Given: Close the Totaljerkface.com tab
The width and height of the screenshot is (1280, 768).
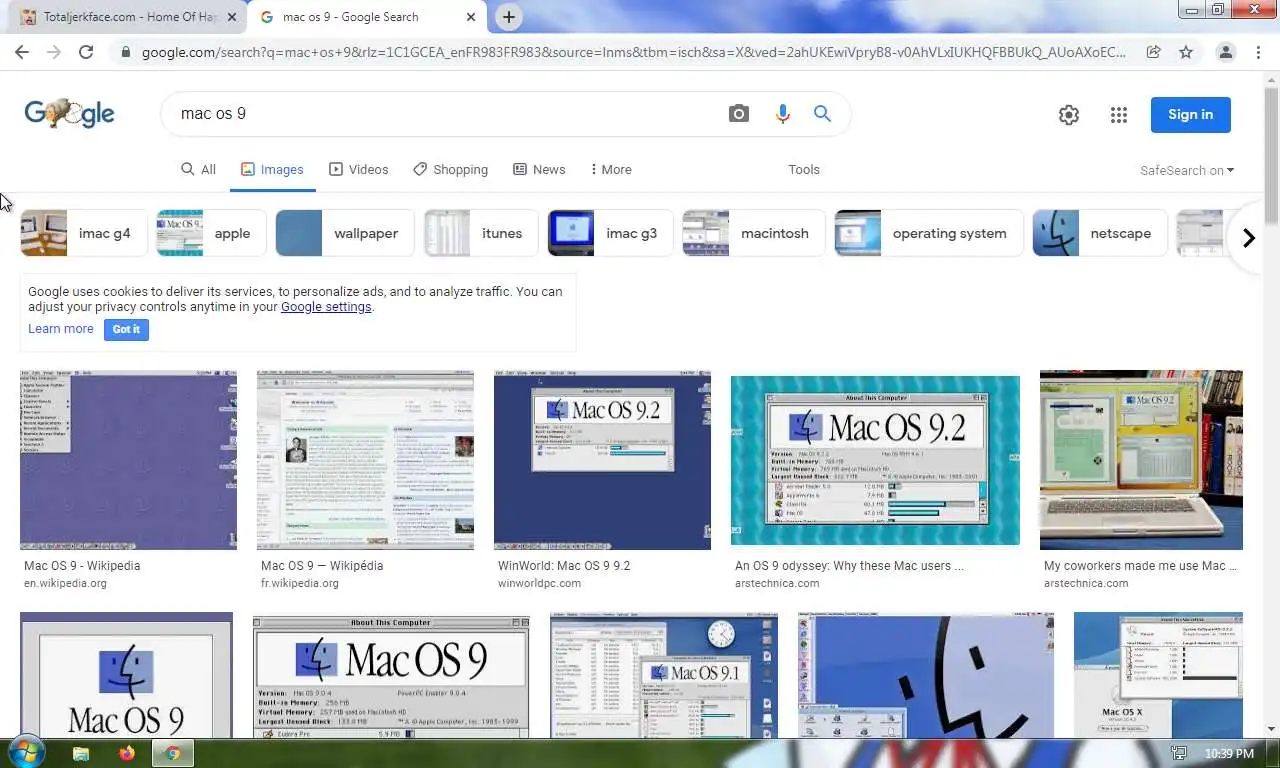Looking at the screenshot, I should [x=232, y=17].
